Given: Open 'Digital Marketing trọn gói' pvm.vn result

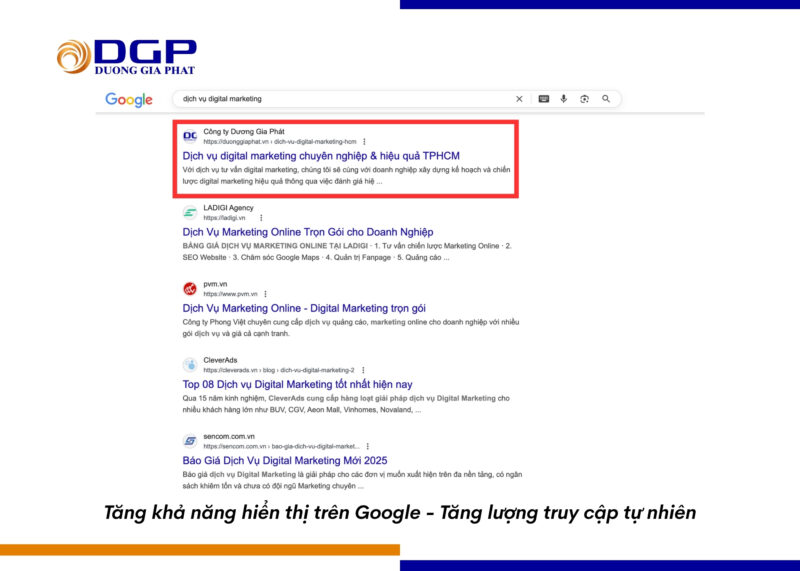Looking at the screenshot, I should pos(304,308).
